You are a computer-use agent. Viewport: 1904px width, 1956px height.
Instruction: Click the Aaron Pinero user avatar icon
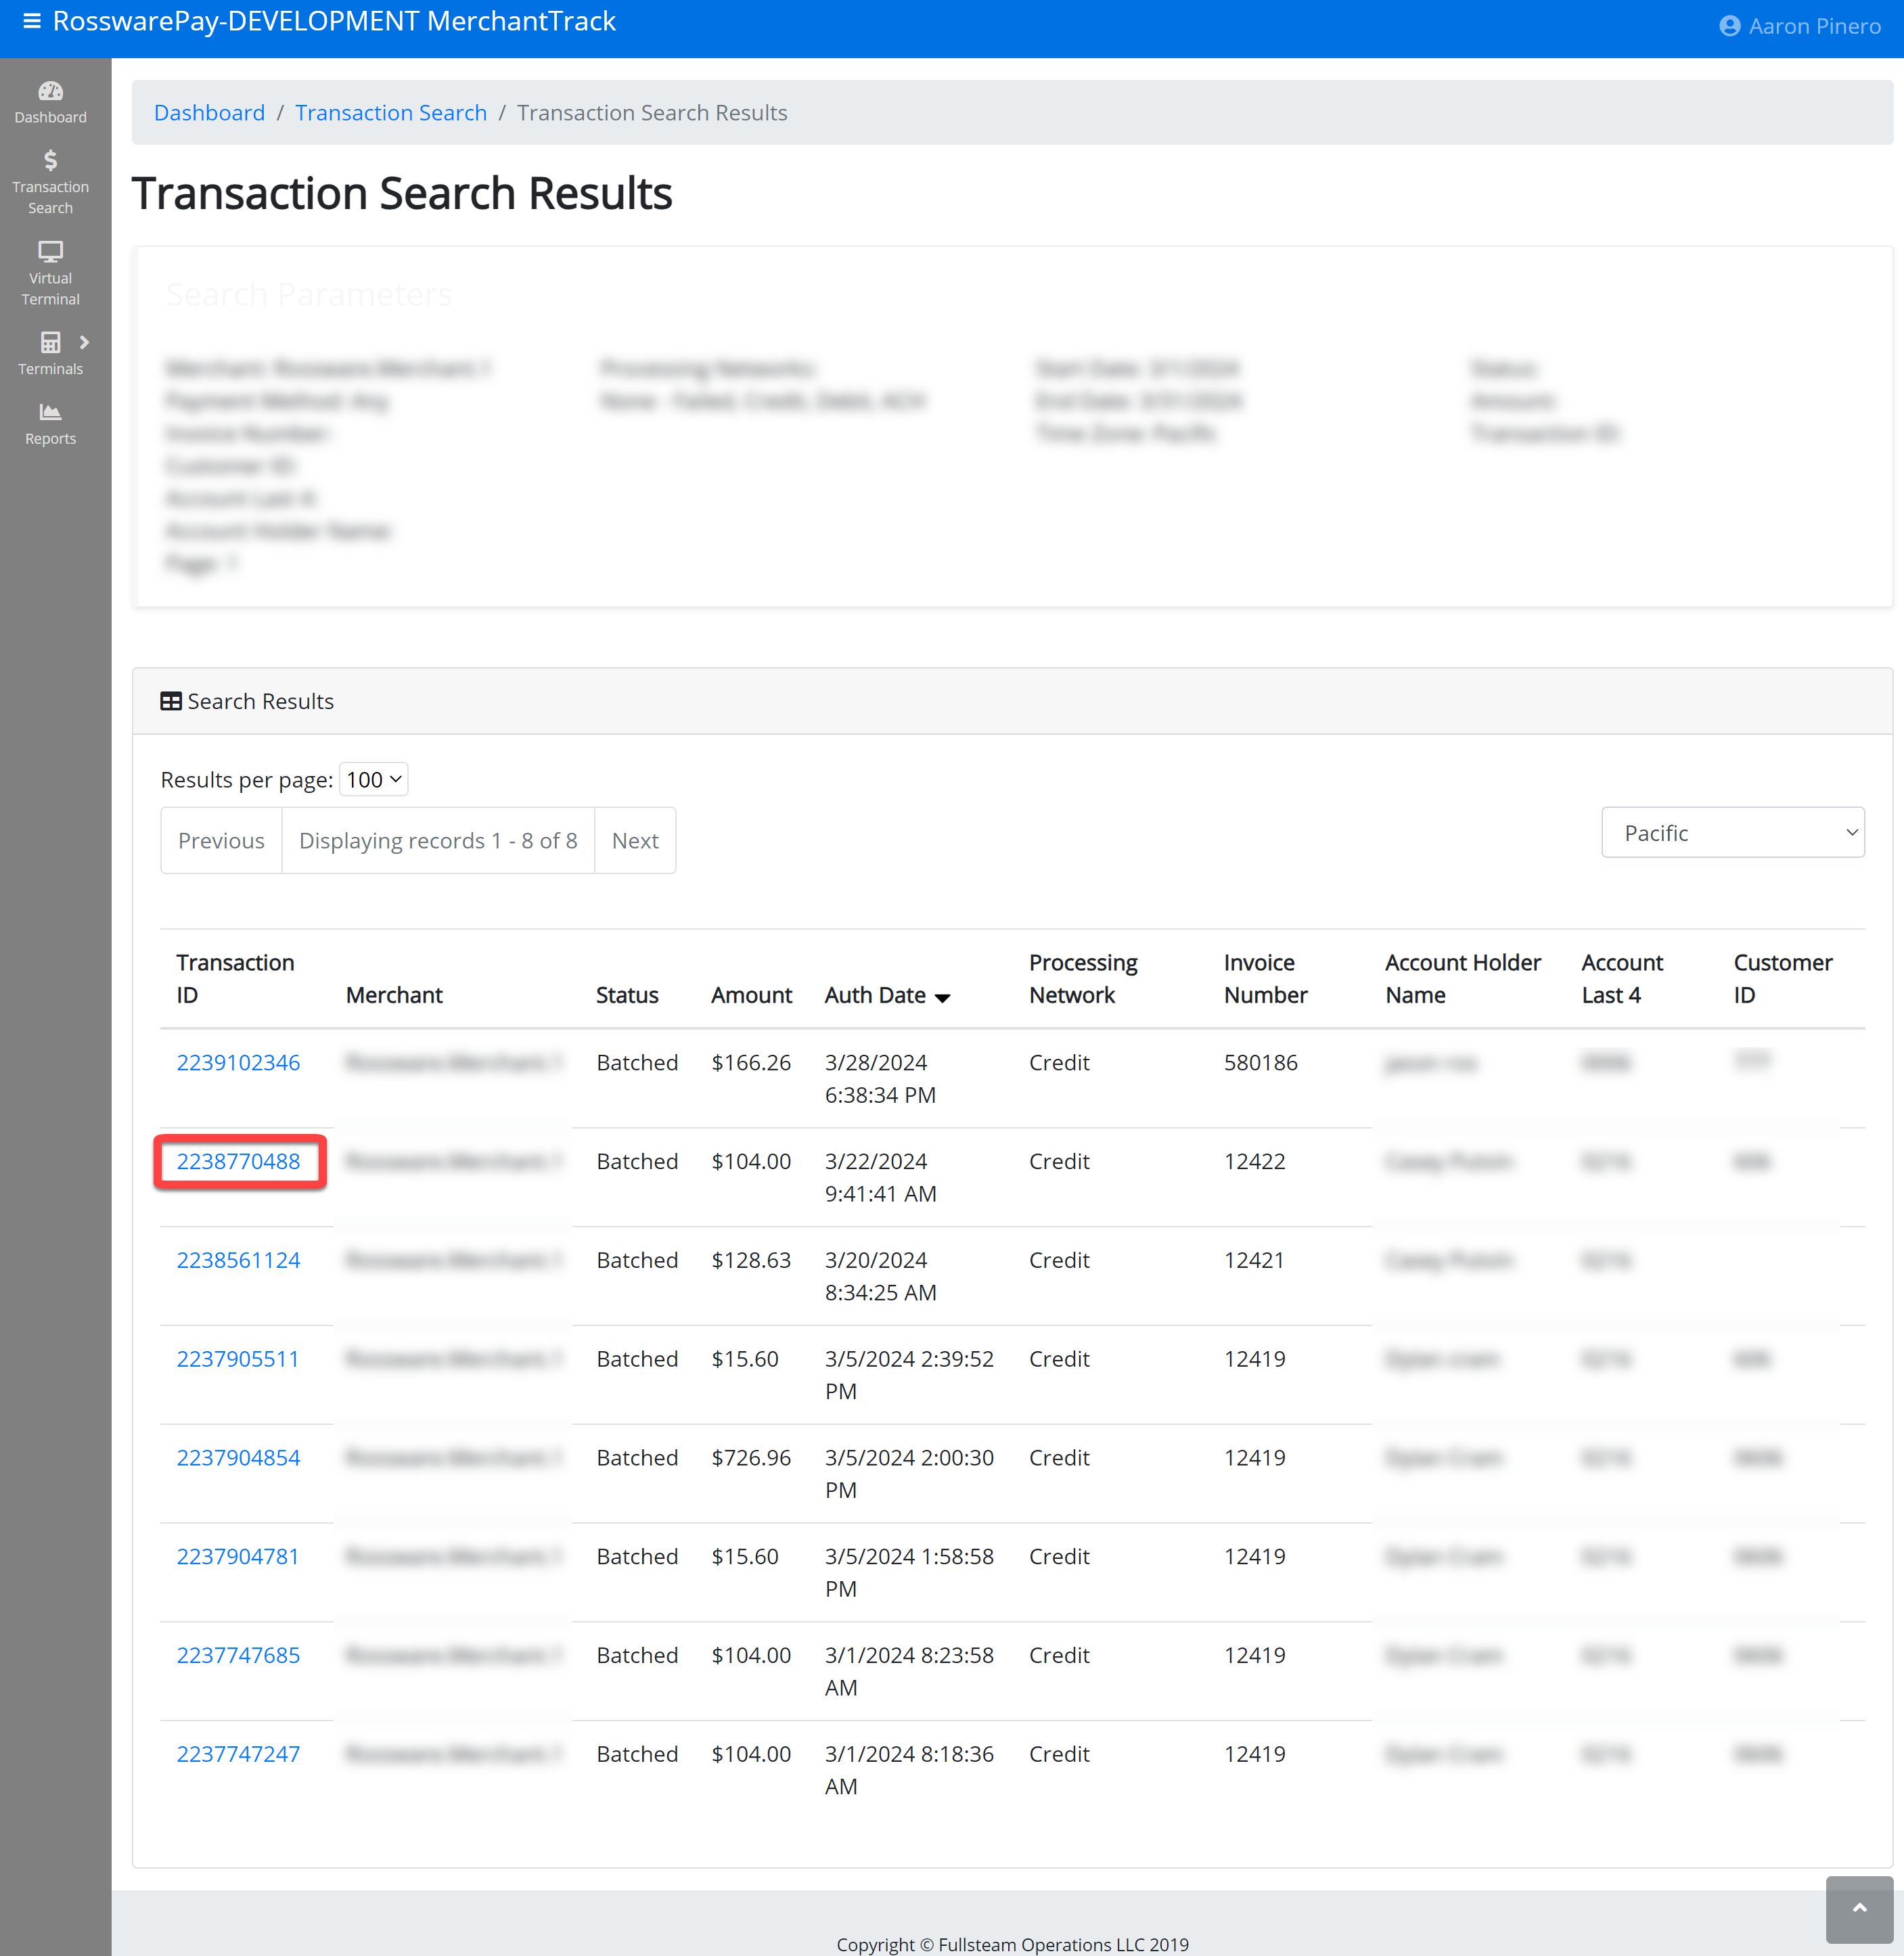coord(1729,27)
